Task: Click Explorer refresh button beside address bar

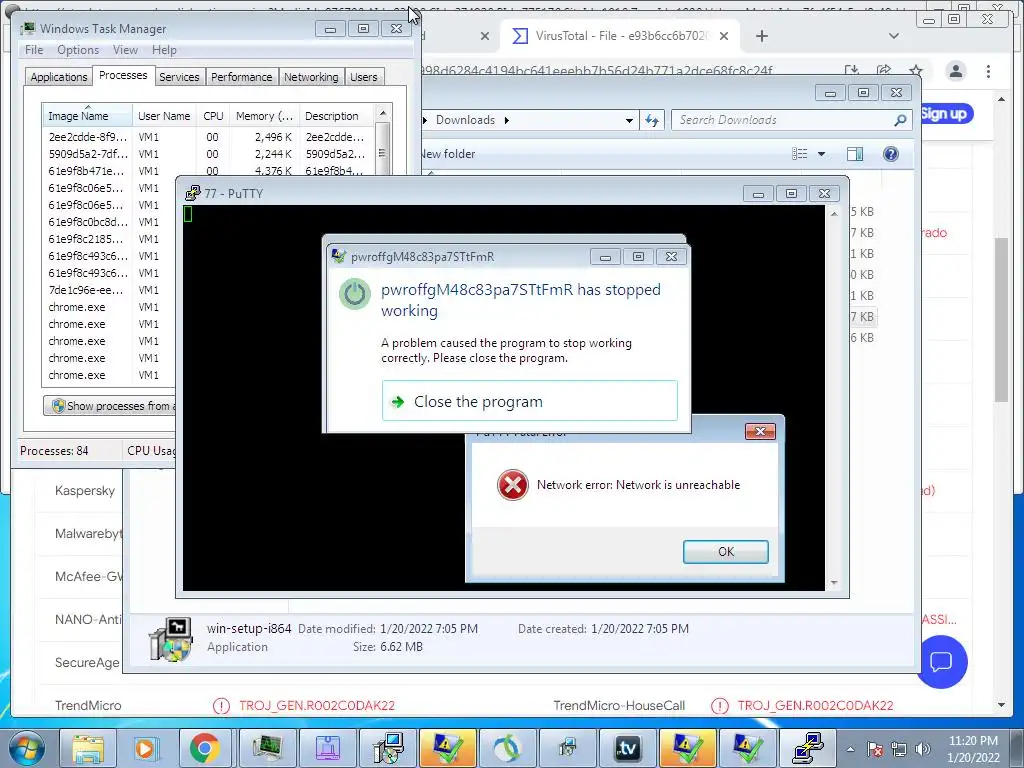Action: tap(652, 120)
